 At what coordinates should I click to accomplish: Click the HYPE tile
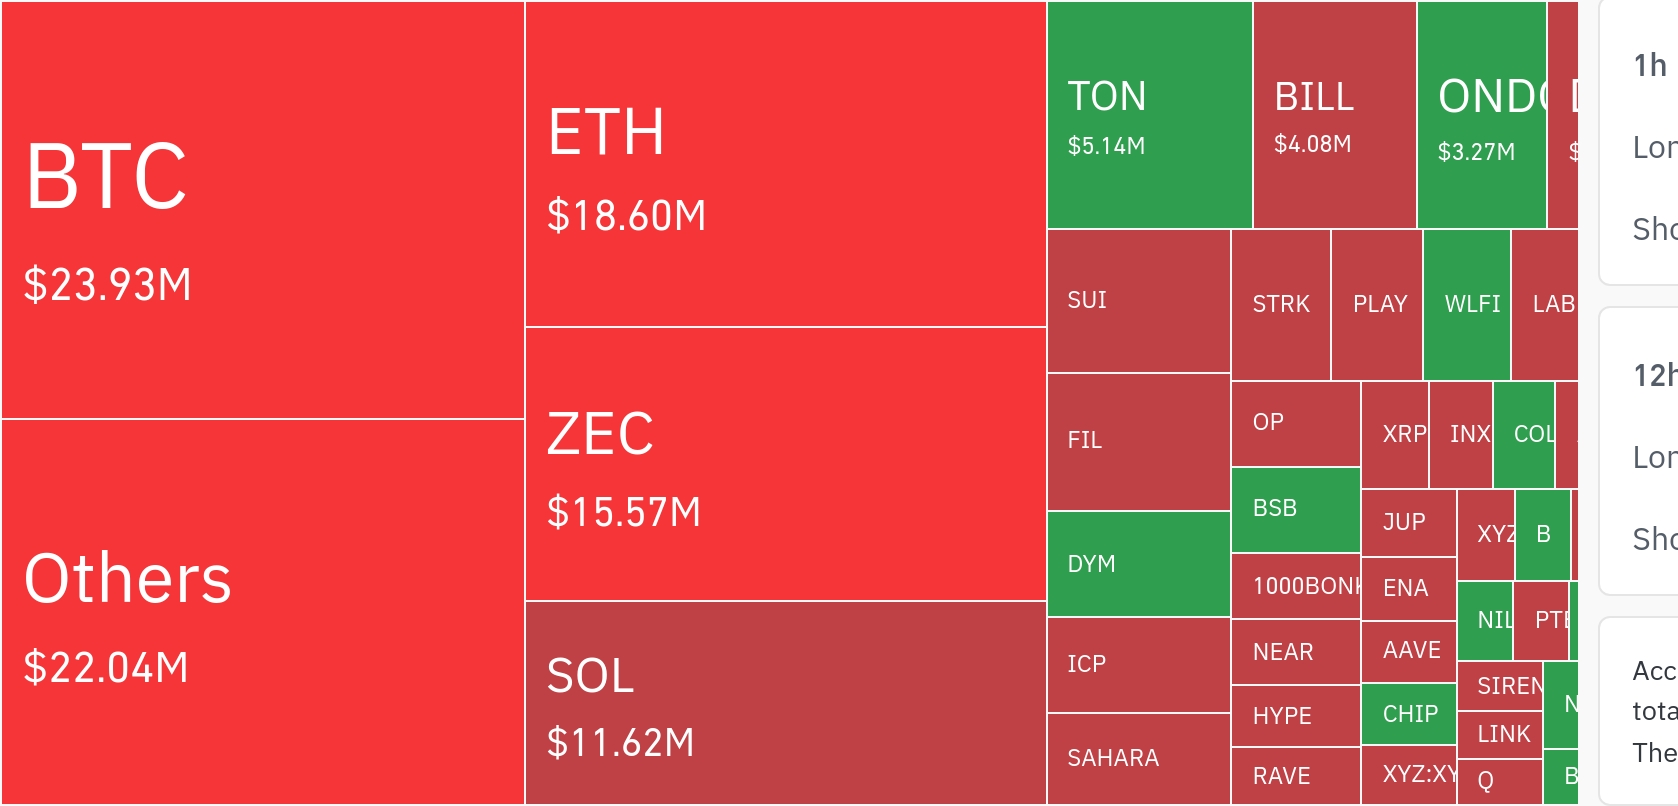click(x=1296, y=716)
